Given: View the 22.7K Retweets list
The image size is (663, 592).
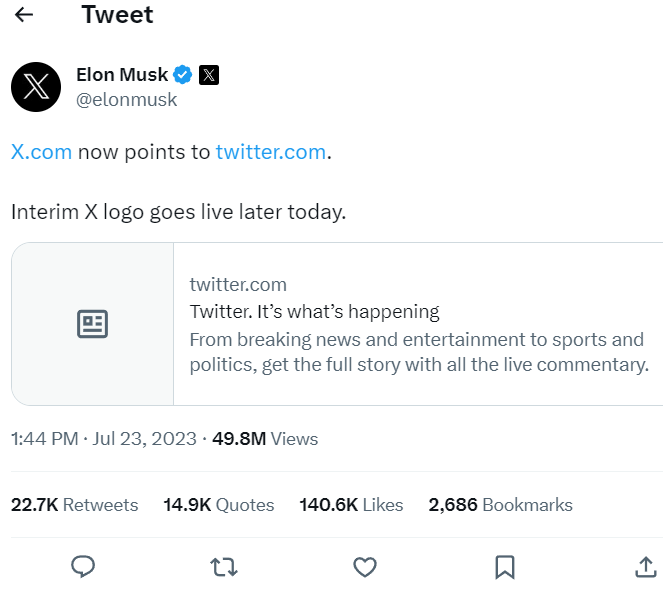Looking at the screenshot, I should coord(74,505).
